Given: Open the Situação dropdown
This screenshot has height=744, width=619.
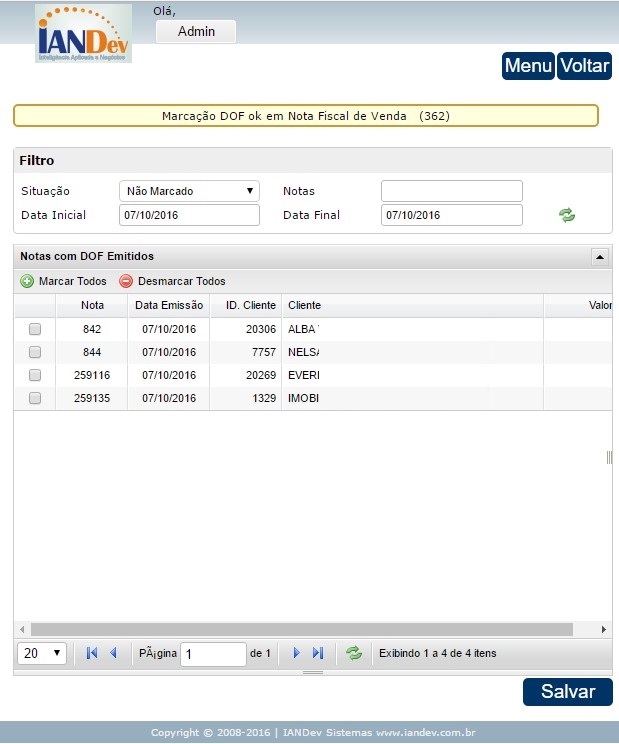Looking at the screenshot, I should click(x=189, y=191).
